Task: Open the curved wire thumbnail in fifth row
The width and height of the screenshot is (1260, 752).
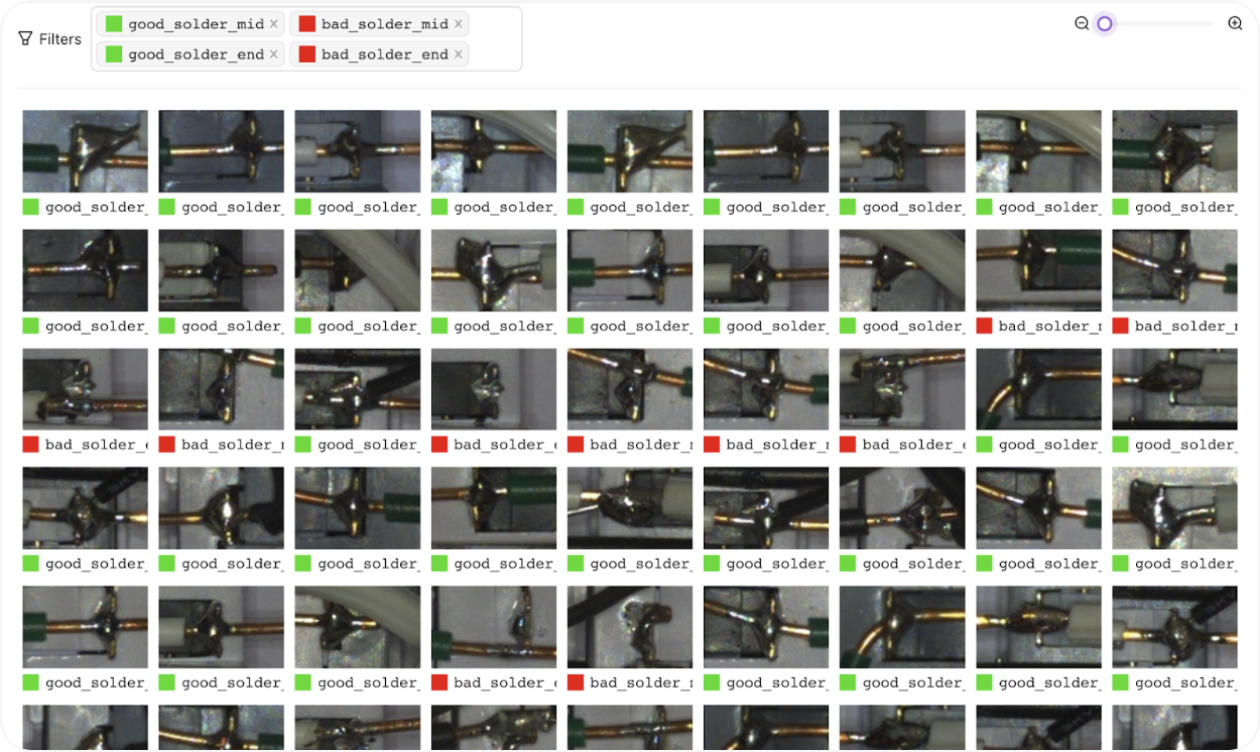Action: [x=902, y=627]
